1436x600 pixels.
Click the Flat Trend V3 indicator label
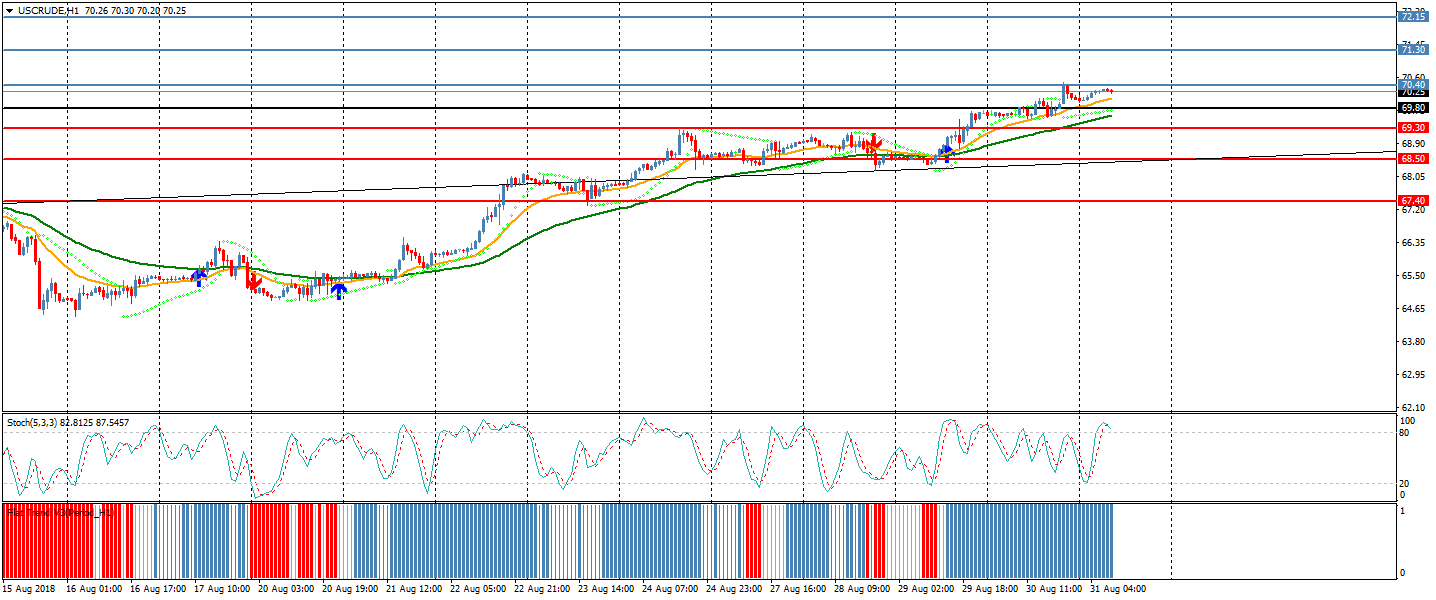pyautogui.click(x=58, y=512)
